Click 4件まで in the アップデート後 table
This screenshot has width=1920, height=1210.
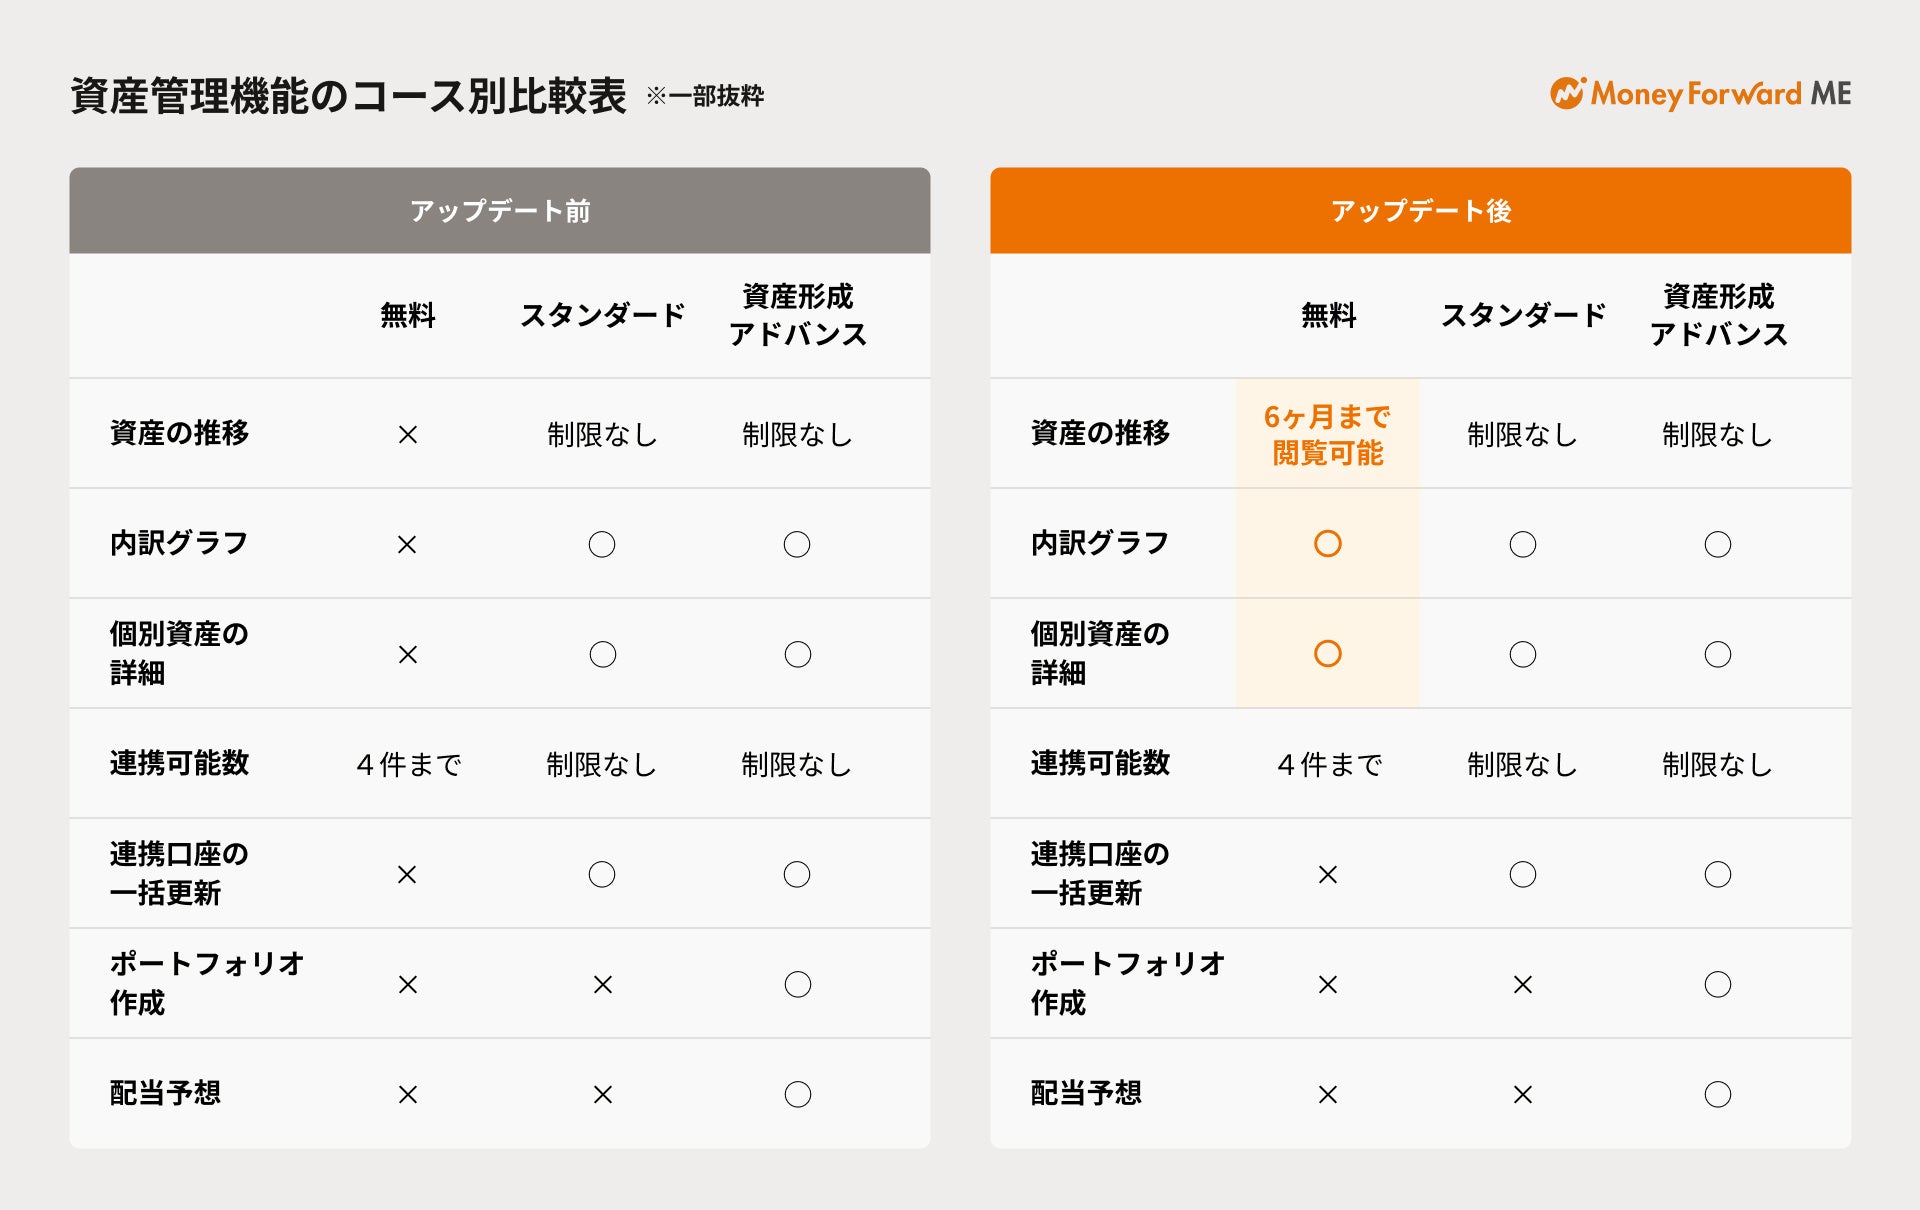pos(1329,765)
